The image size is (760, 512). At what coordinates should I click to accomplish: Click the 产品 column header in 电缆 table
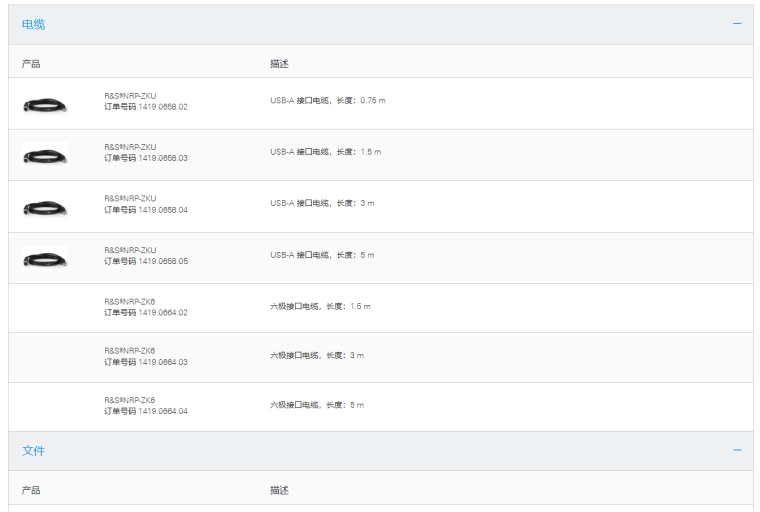[x=31, y=62]
